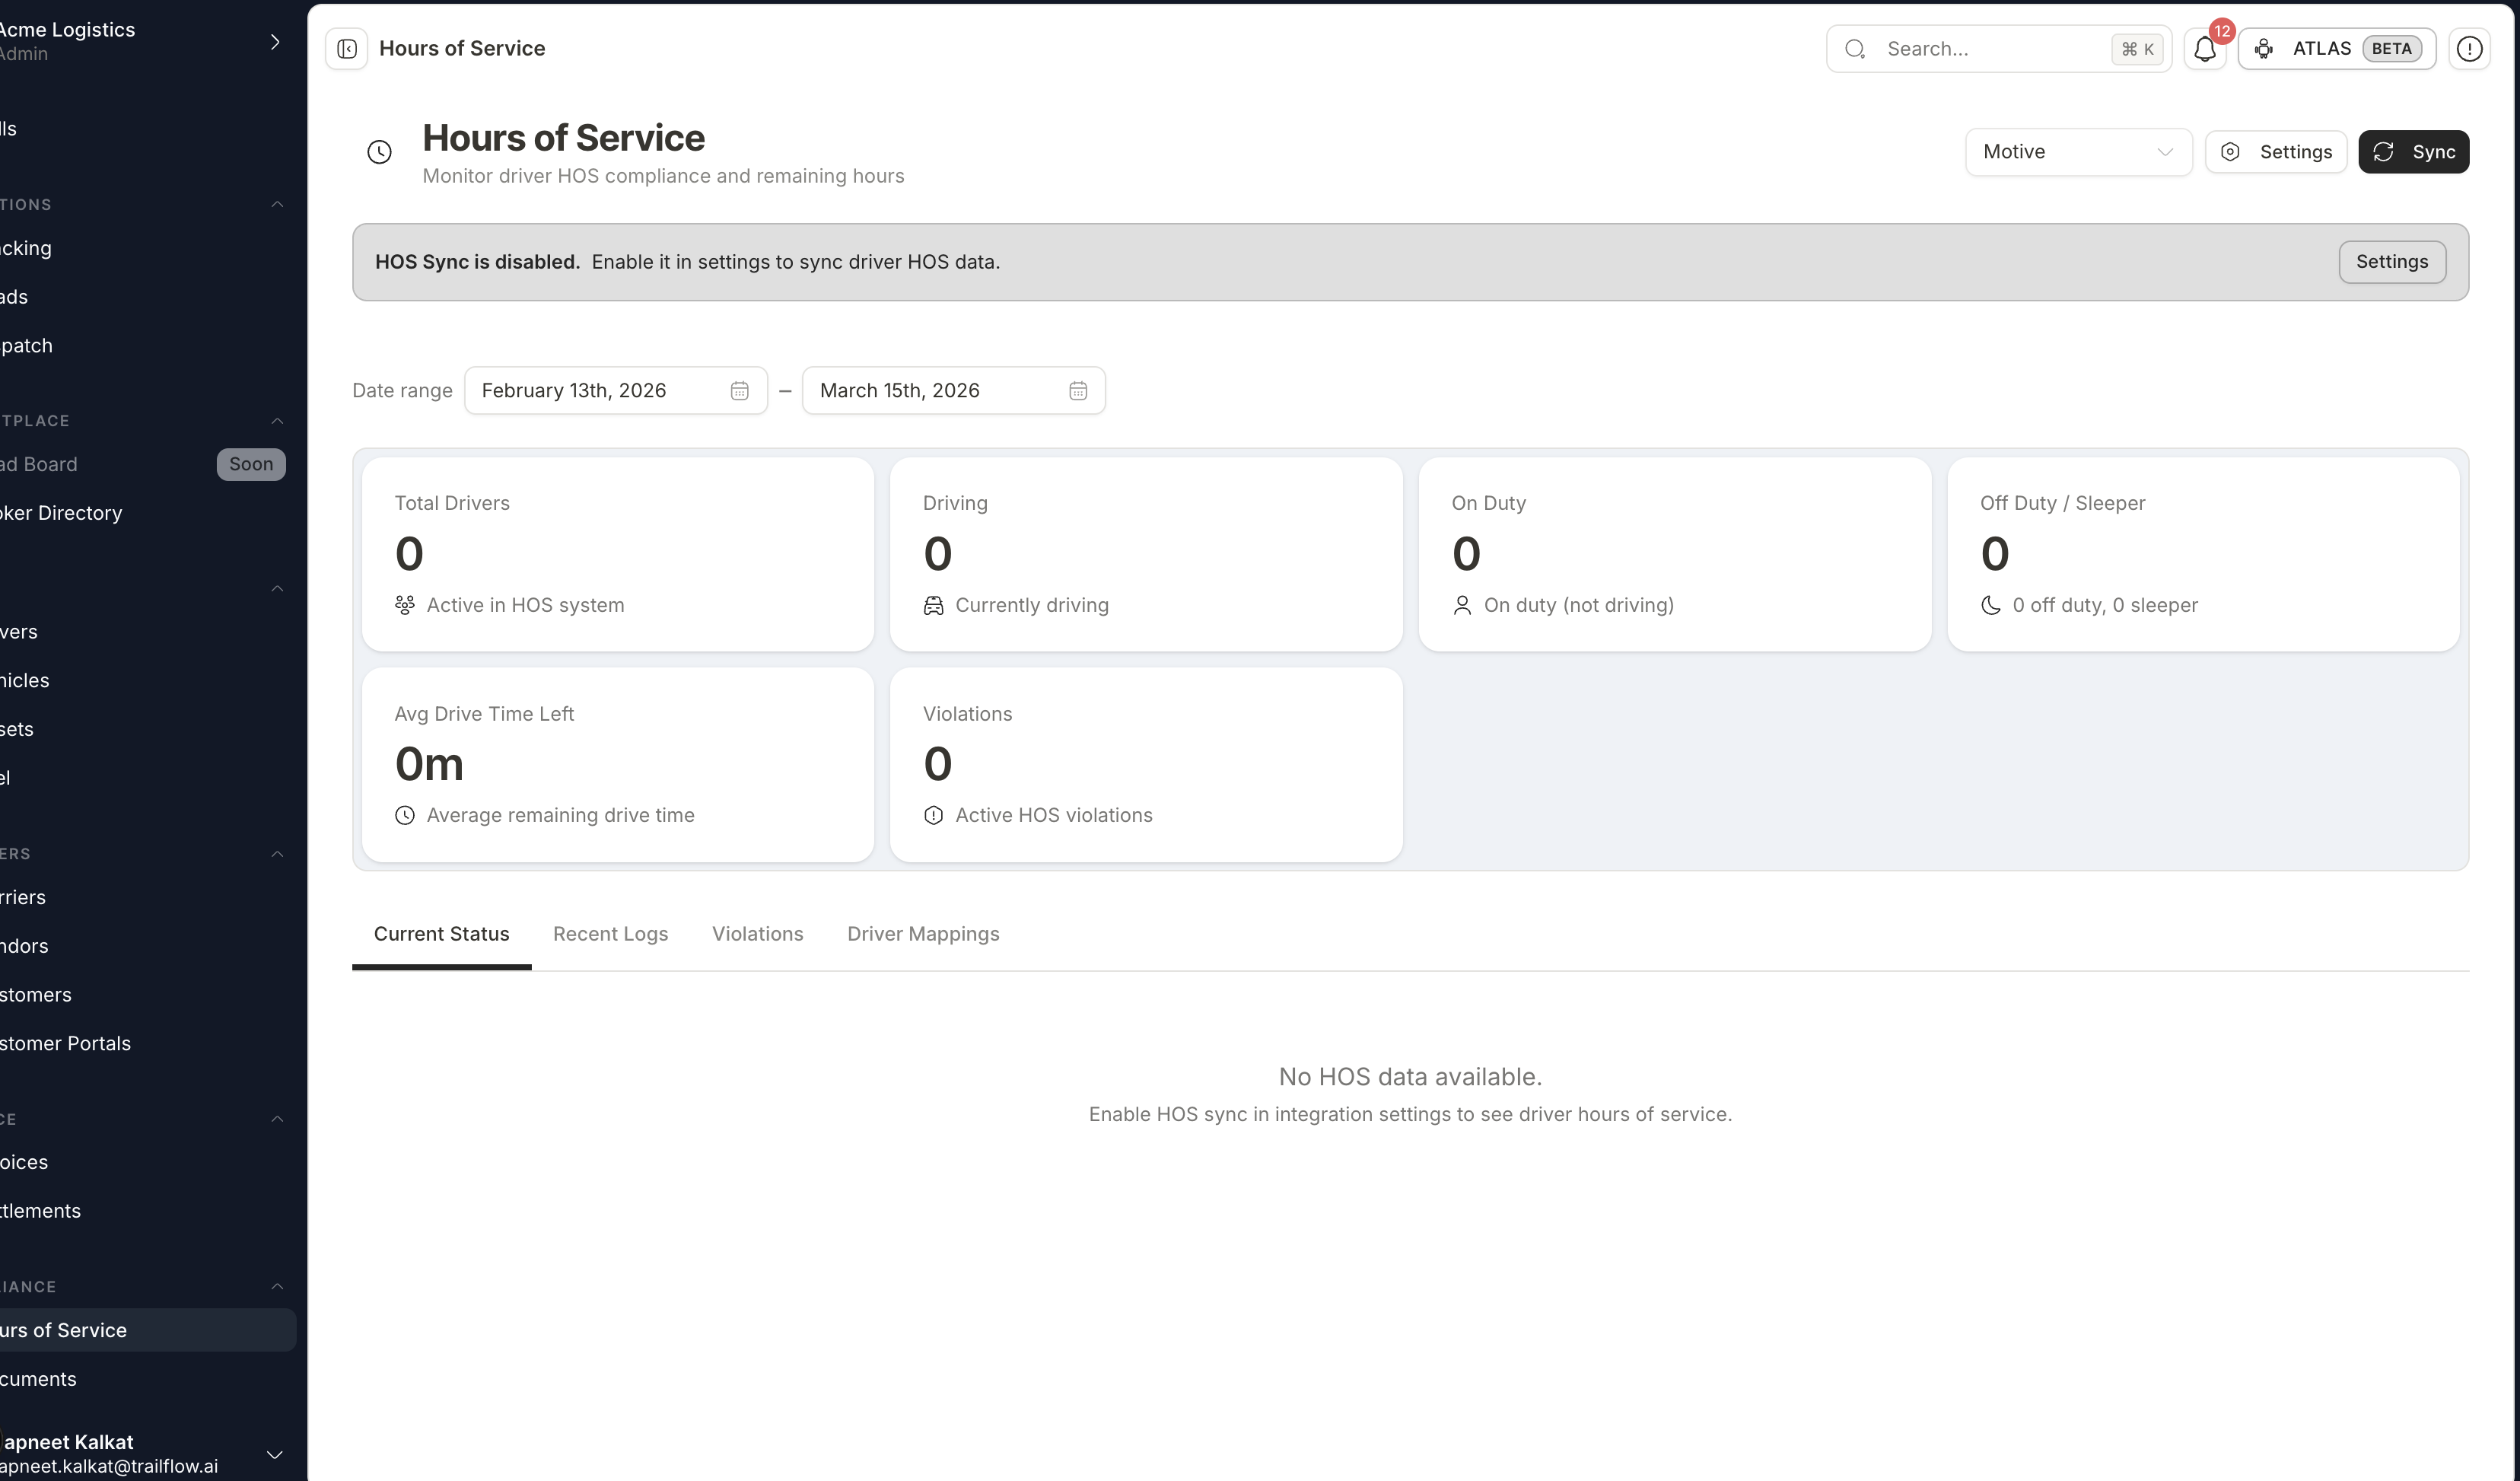
Task: Open the ATLAS BETA assistant
Action: point(2336,49)
